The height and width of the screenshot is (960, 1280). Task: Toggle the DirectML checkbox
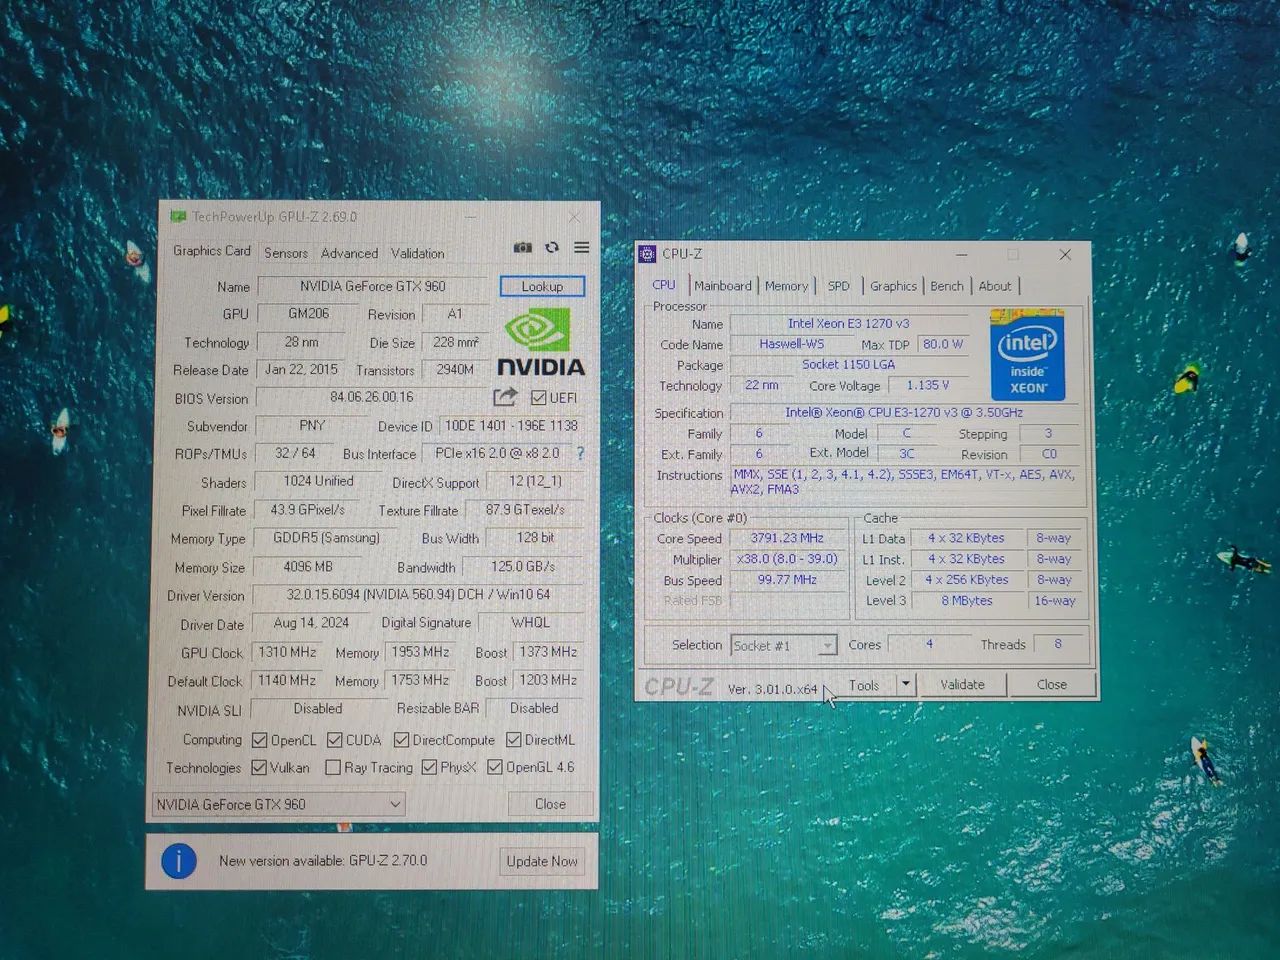click(x=514, y=740)
